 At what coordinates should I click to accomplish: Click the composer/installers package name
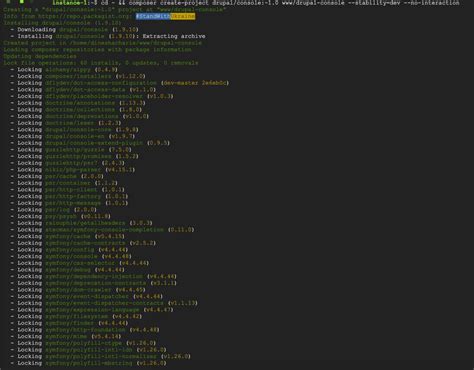(x=78, y=76)
